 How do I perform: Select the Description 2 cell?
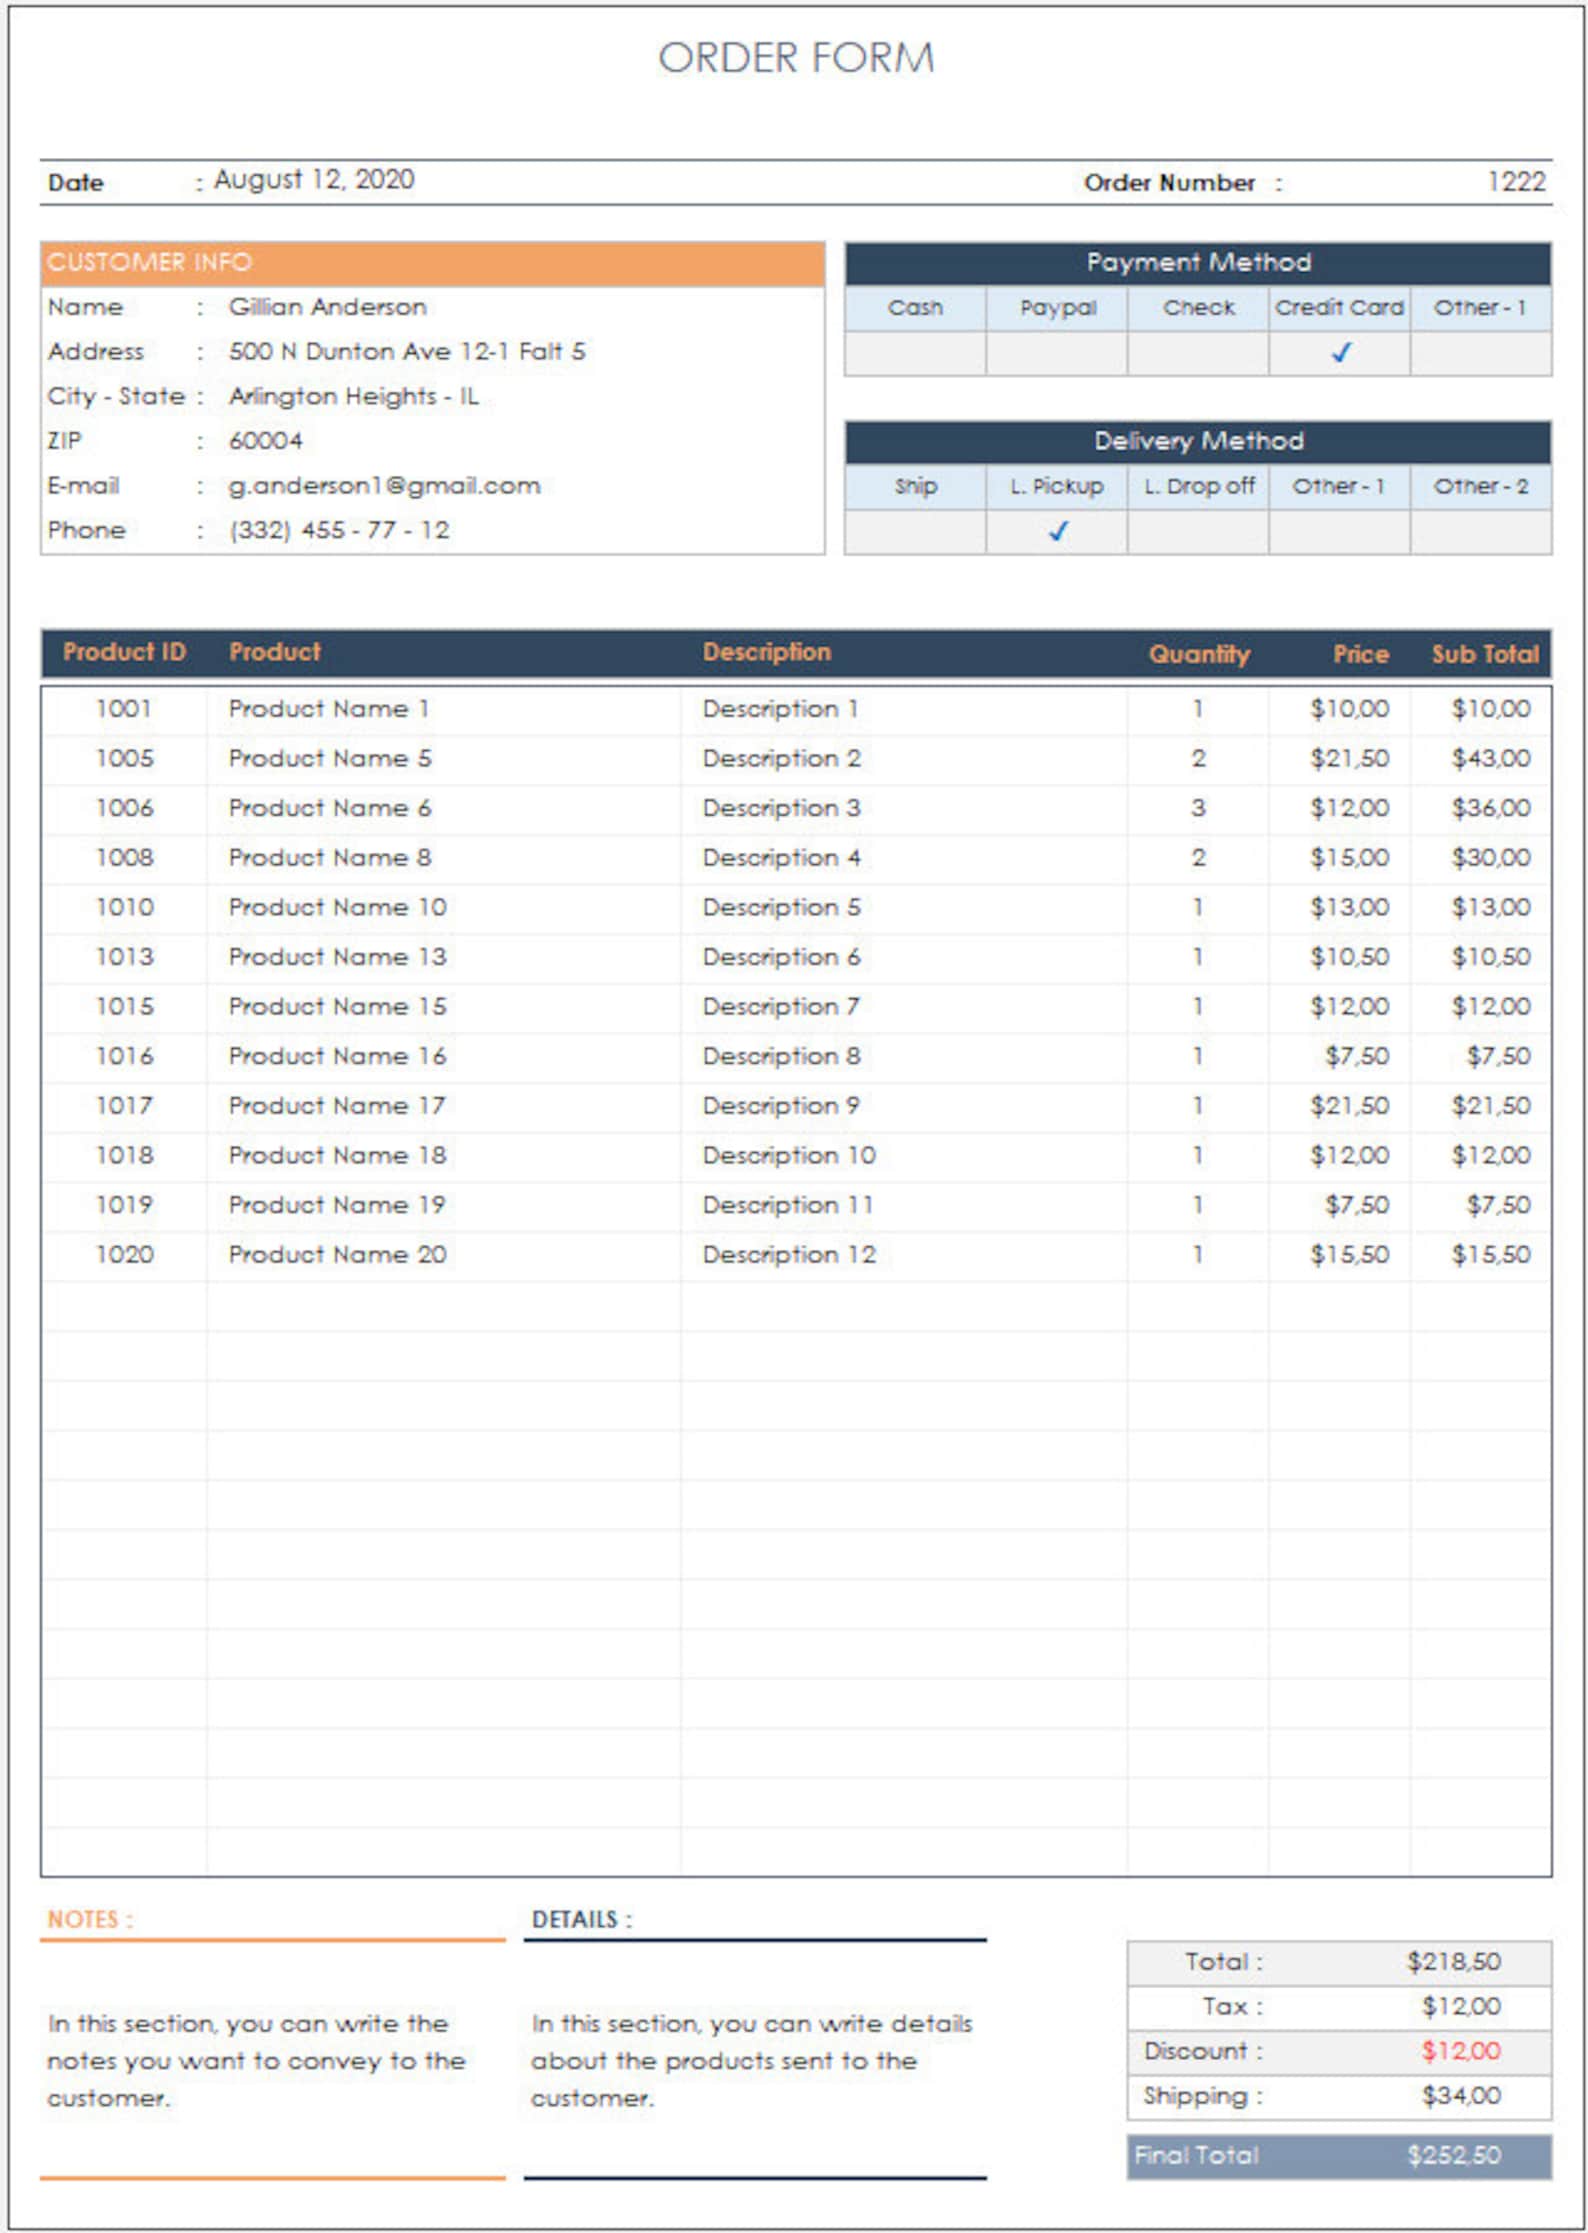pyautogui.click(x=904, y=759)
